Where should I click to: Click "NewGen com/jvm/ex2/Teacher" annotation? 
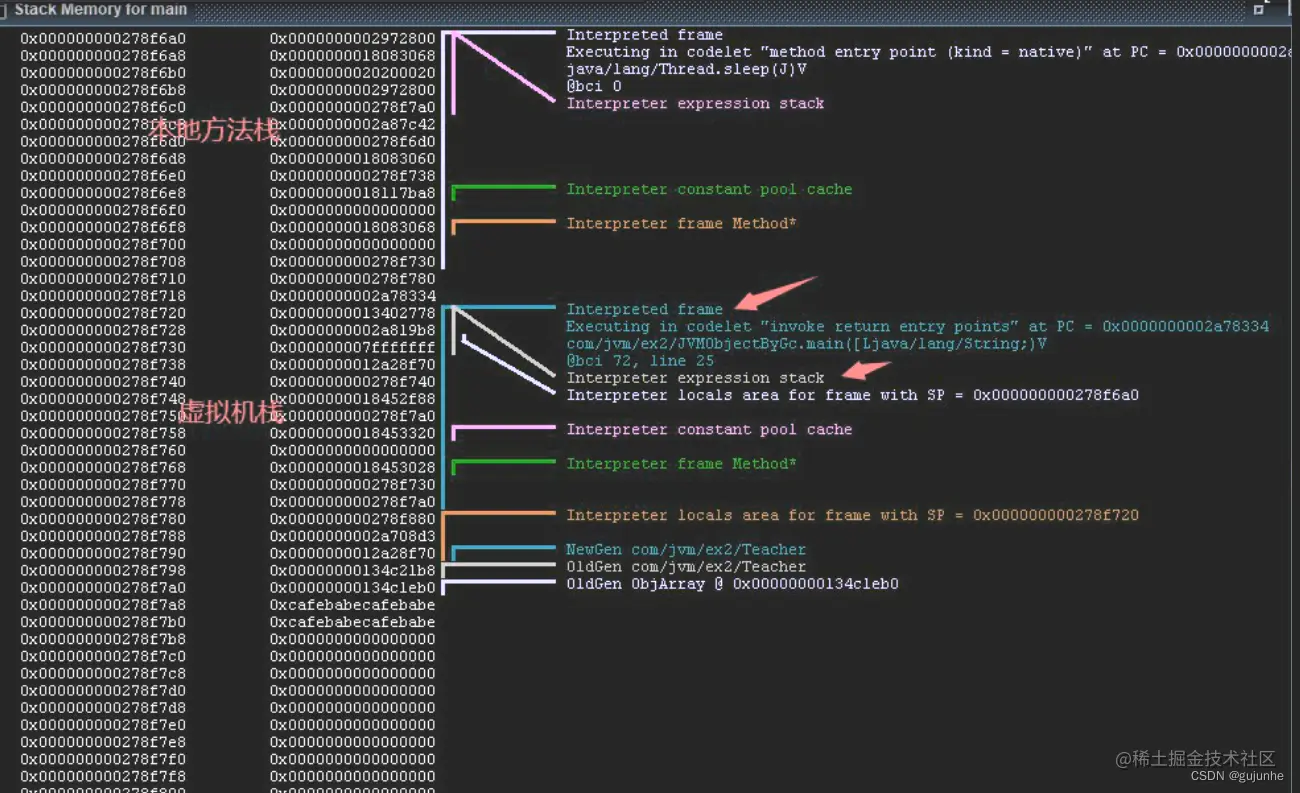click(x=686, y=549)
